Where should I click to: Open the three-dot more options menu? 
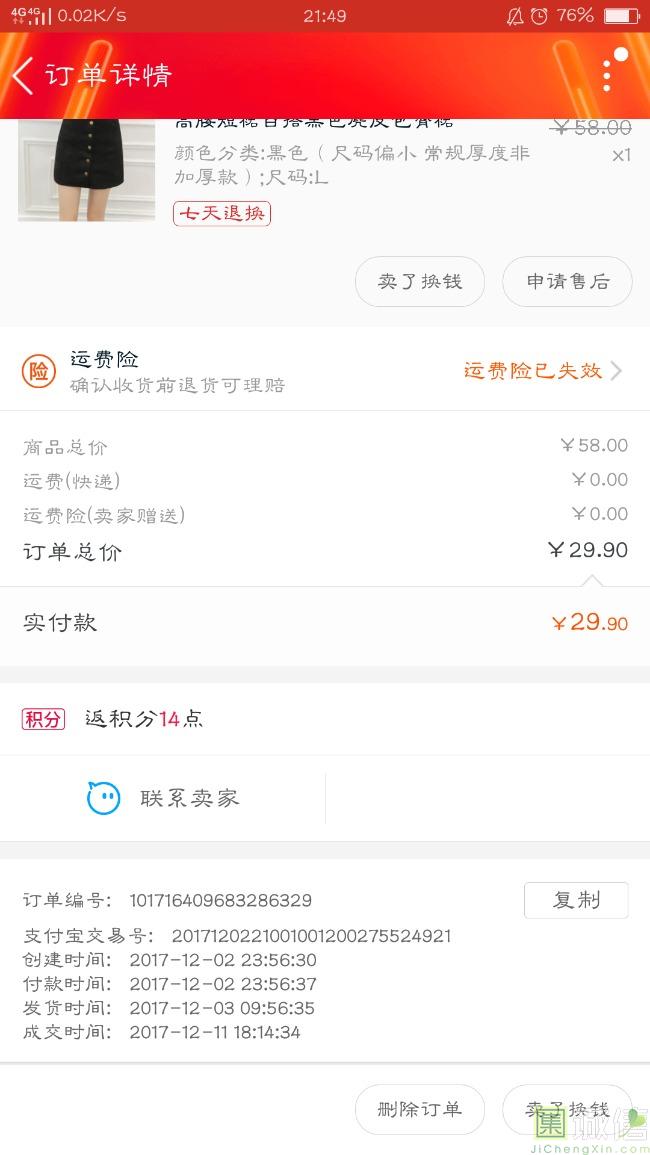tap(607, 75)
